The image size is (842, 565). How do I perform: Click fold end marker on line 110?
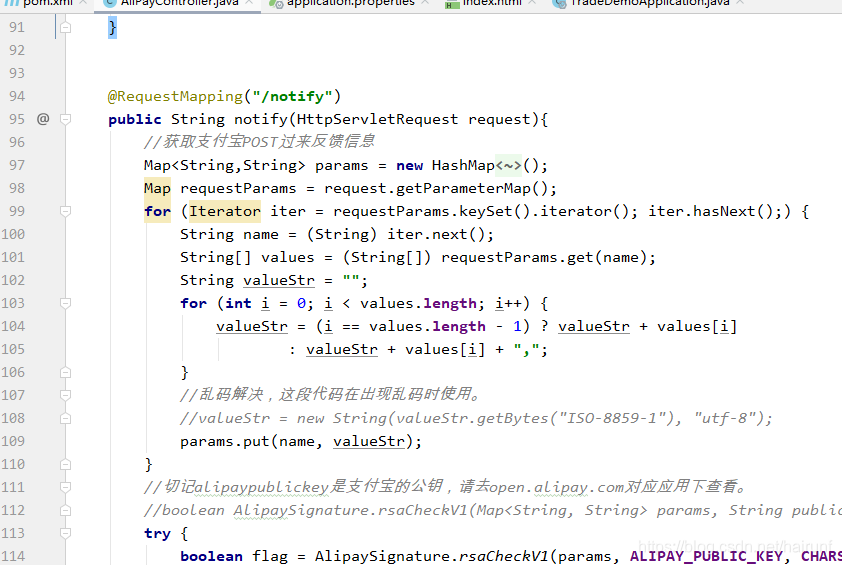[x=66, y=465]
